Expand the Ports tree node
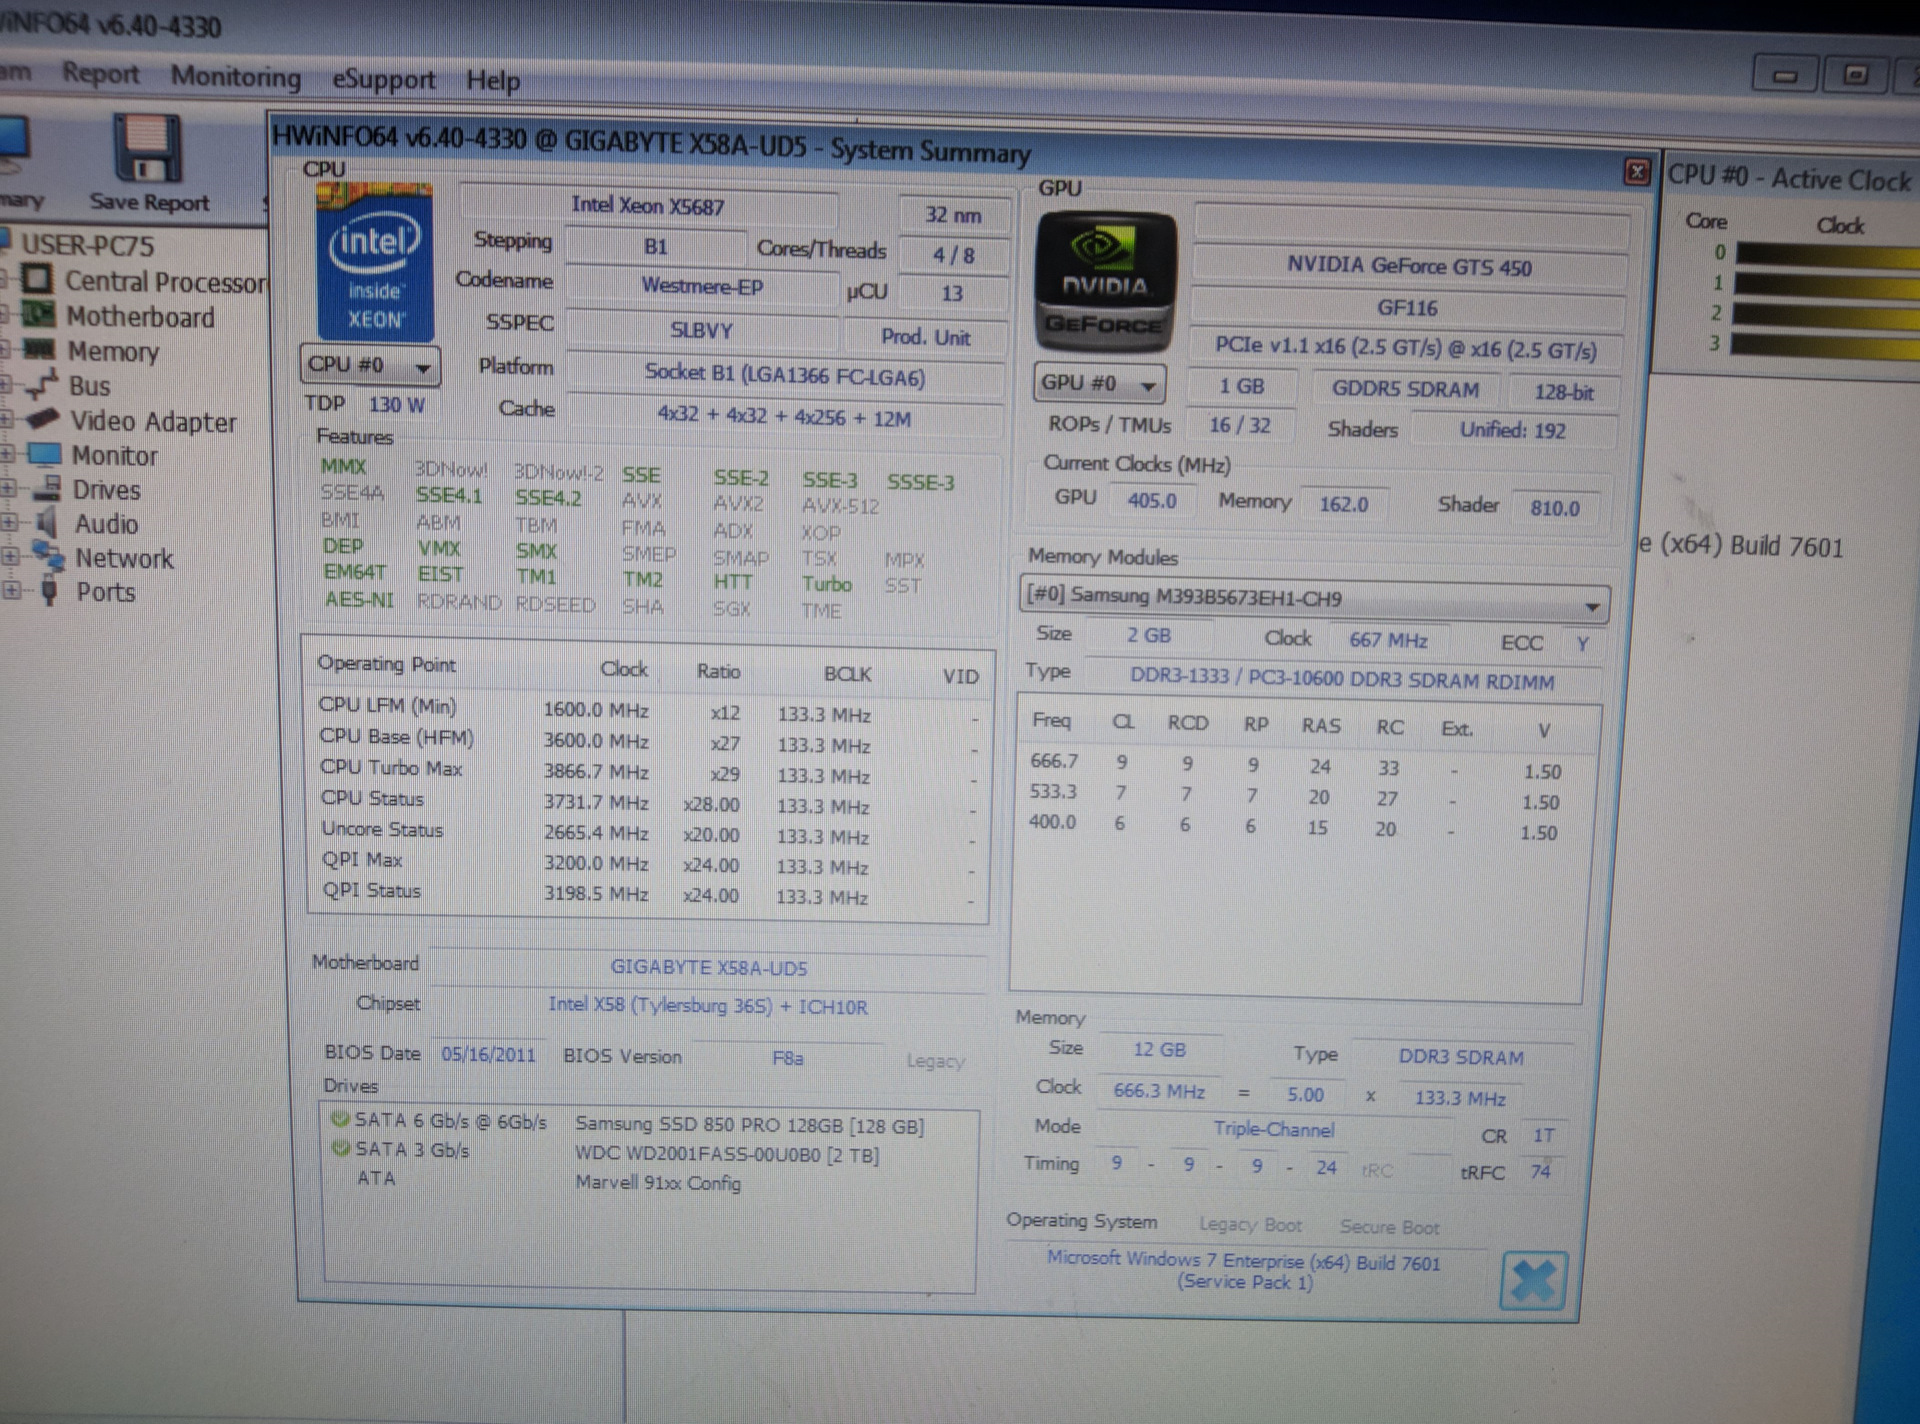 coord(10,590)
